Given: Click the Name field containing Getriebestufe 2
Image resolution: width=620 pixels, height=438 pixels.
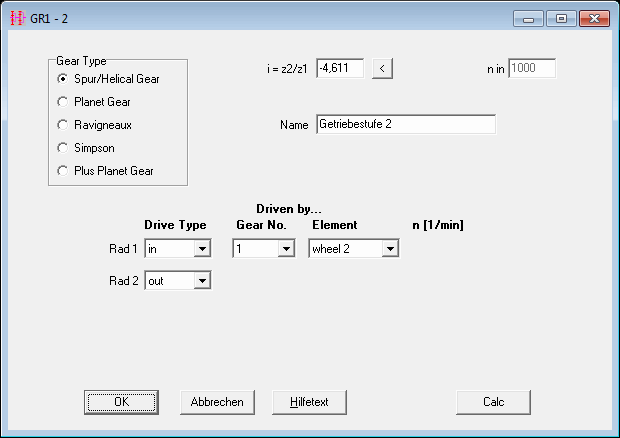Looking at the screenshot, I should tap(405, 125).
